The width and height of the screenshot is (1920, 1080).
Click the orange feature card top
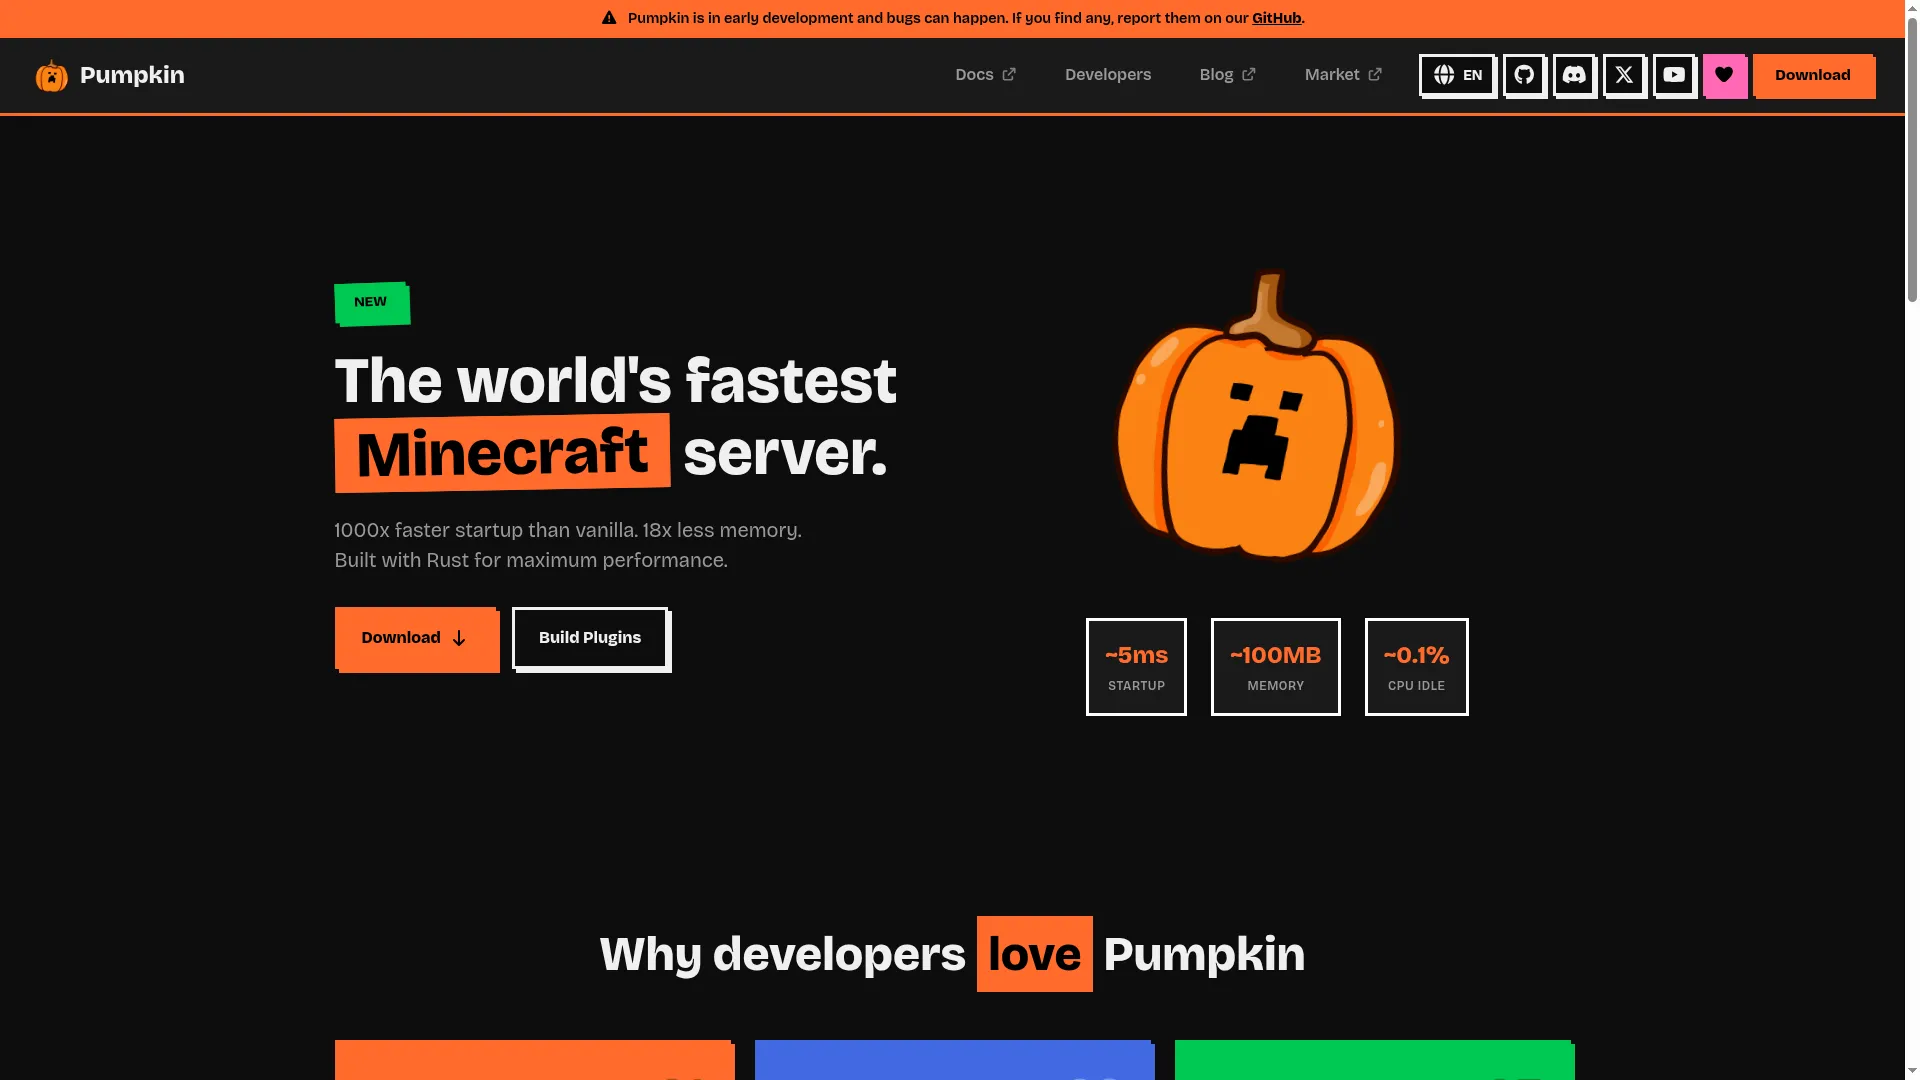click(534, 1060)
